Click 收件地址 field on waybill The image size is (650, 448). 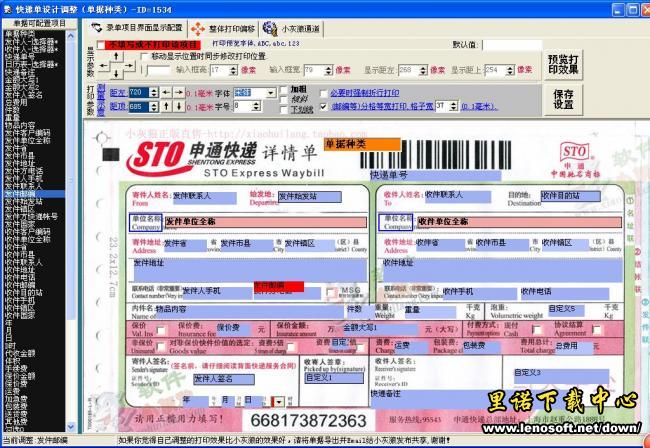[x=503, y=270]
